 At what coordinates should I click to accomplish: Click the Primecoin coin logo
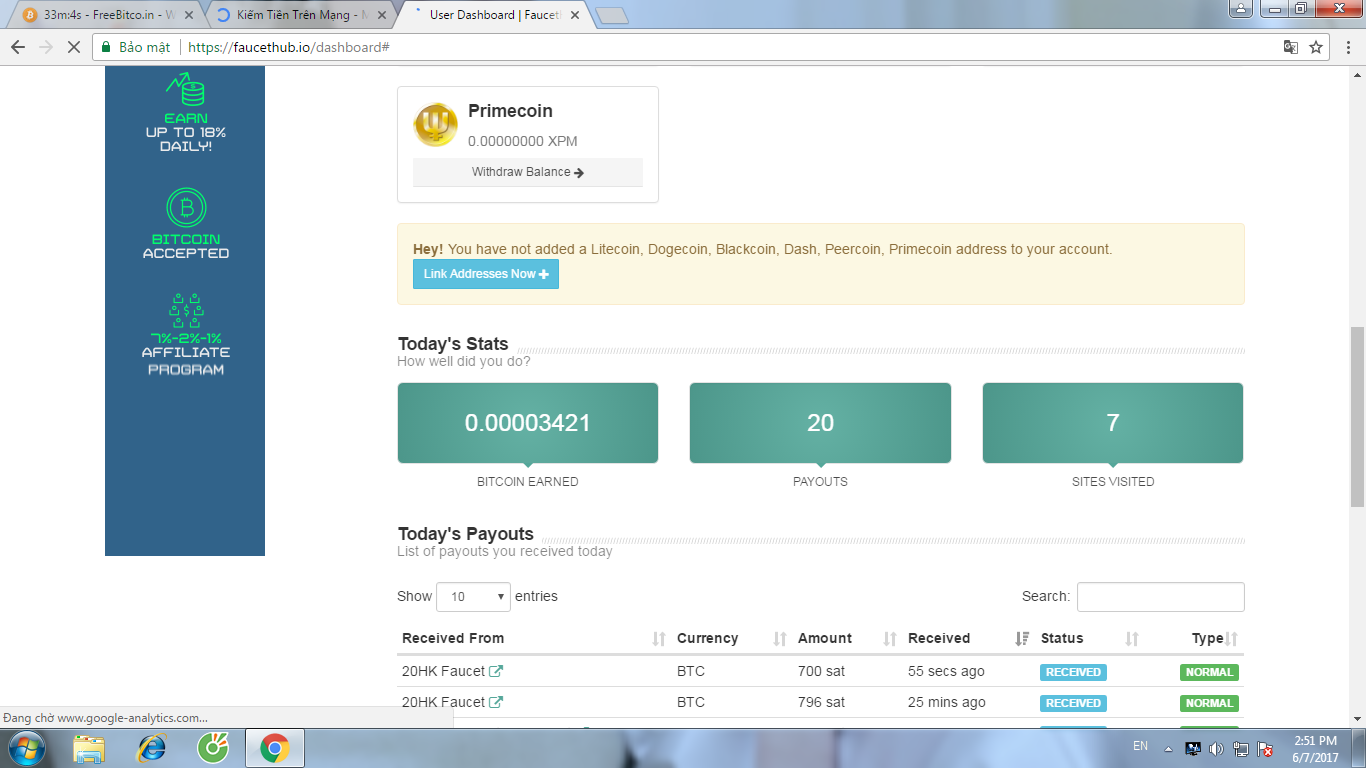point(436,125)
